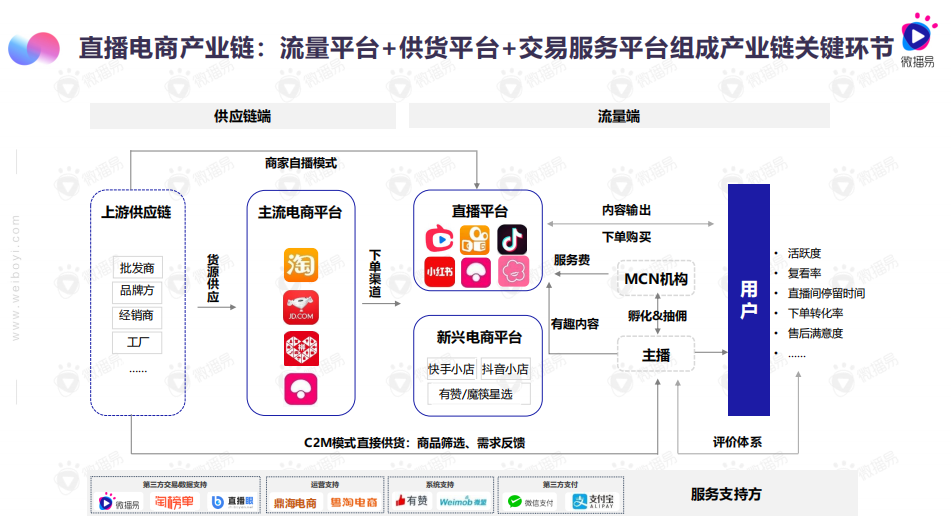Click the 支付宝 Alipay logo
This screenshot has height=519, width=951.
point(594,501)
